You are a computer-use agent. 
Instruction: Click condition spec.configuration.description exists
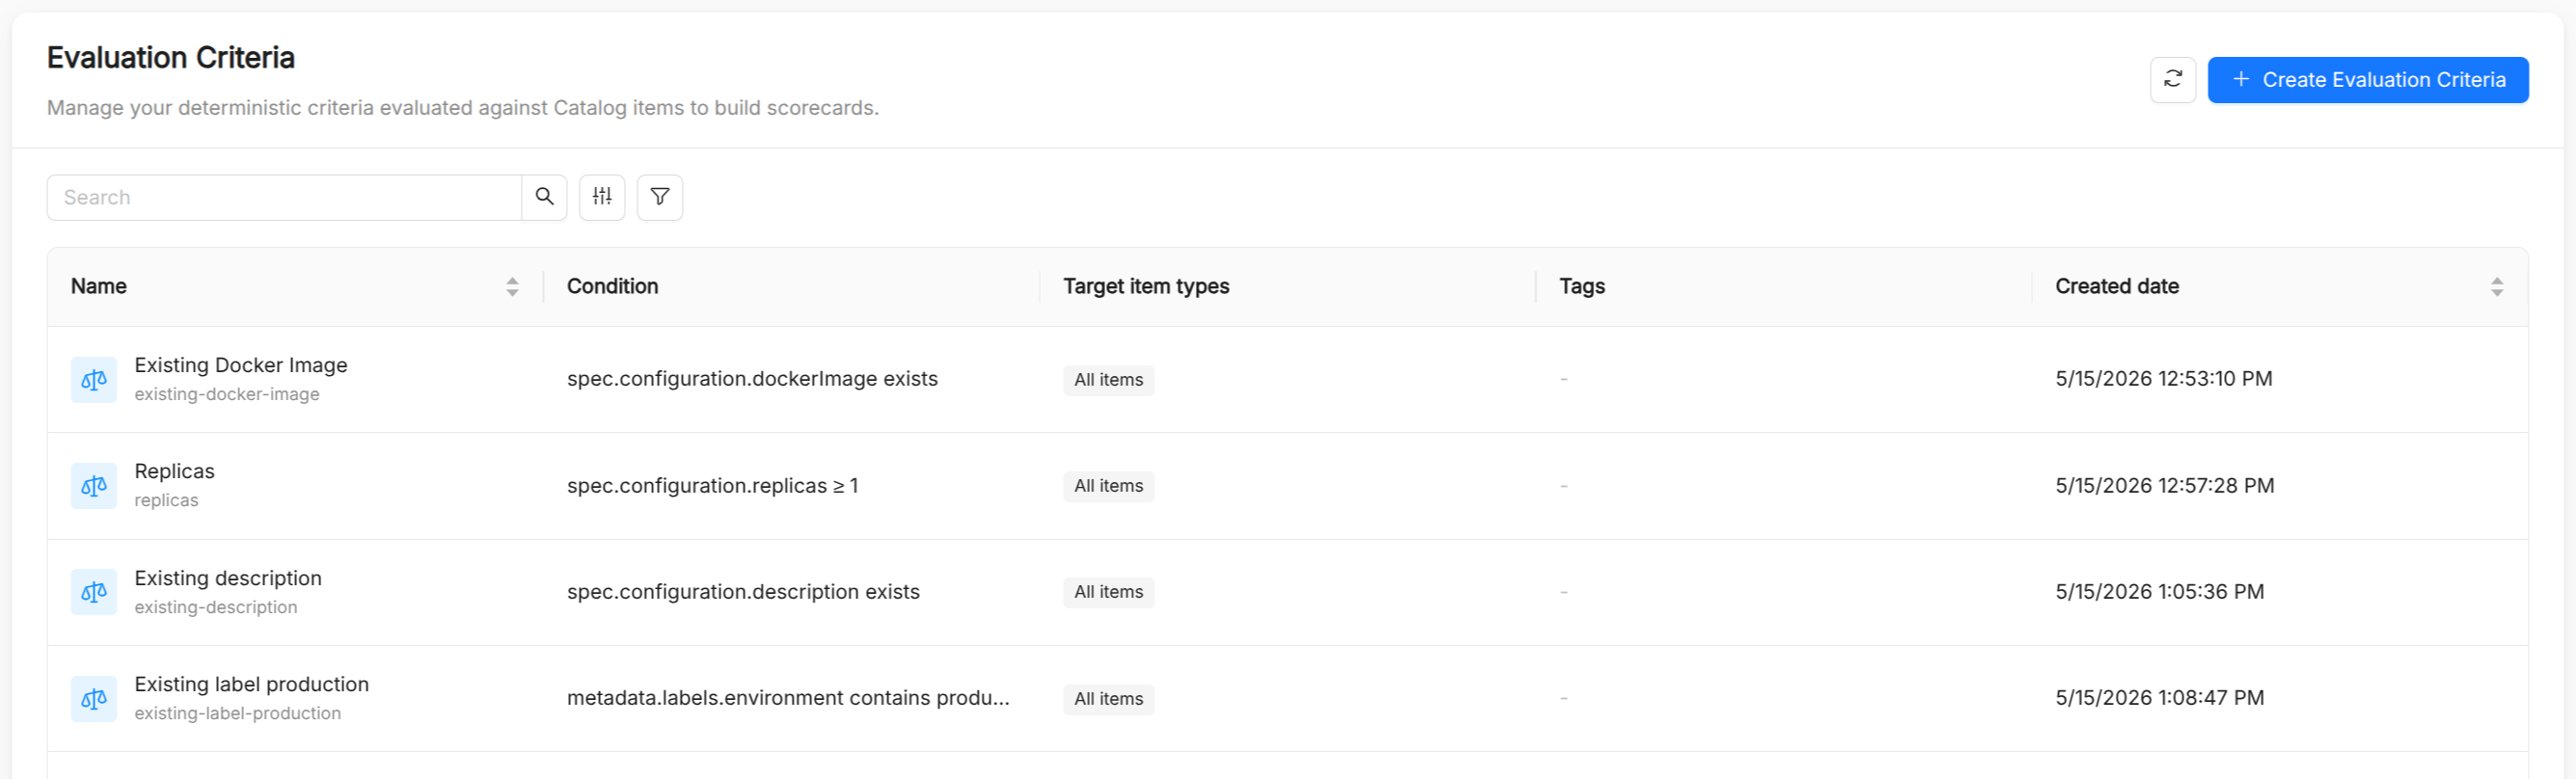click(743, 592)
